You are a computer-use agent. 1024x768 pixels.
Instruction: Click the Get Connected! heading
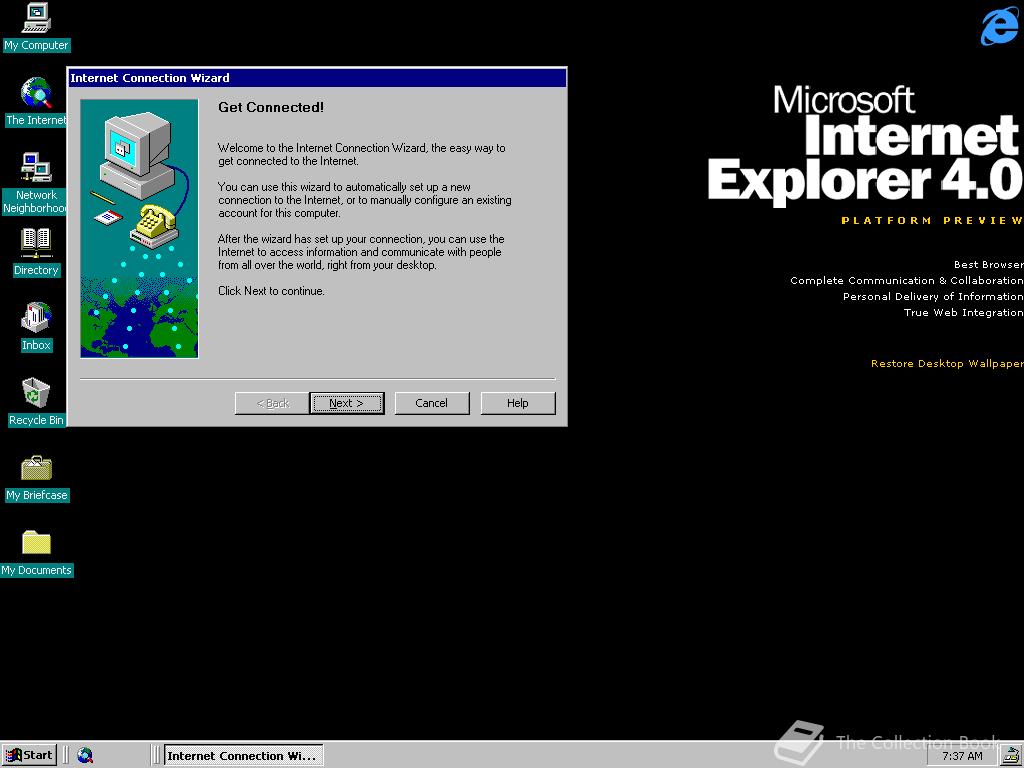click(x=271, y=107)
